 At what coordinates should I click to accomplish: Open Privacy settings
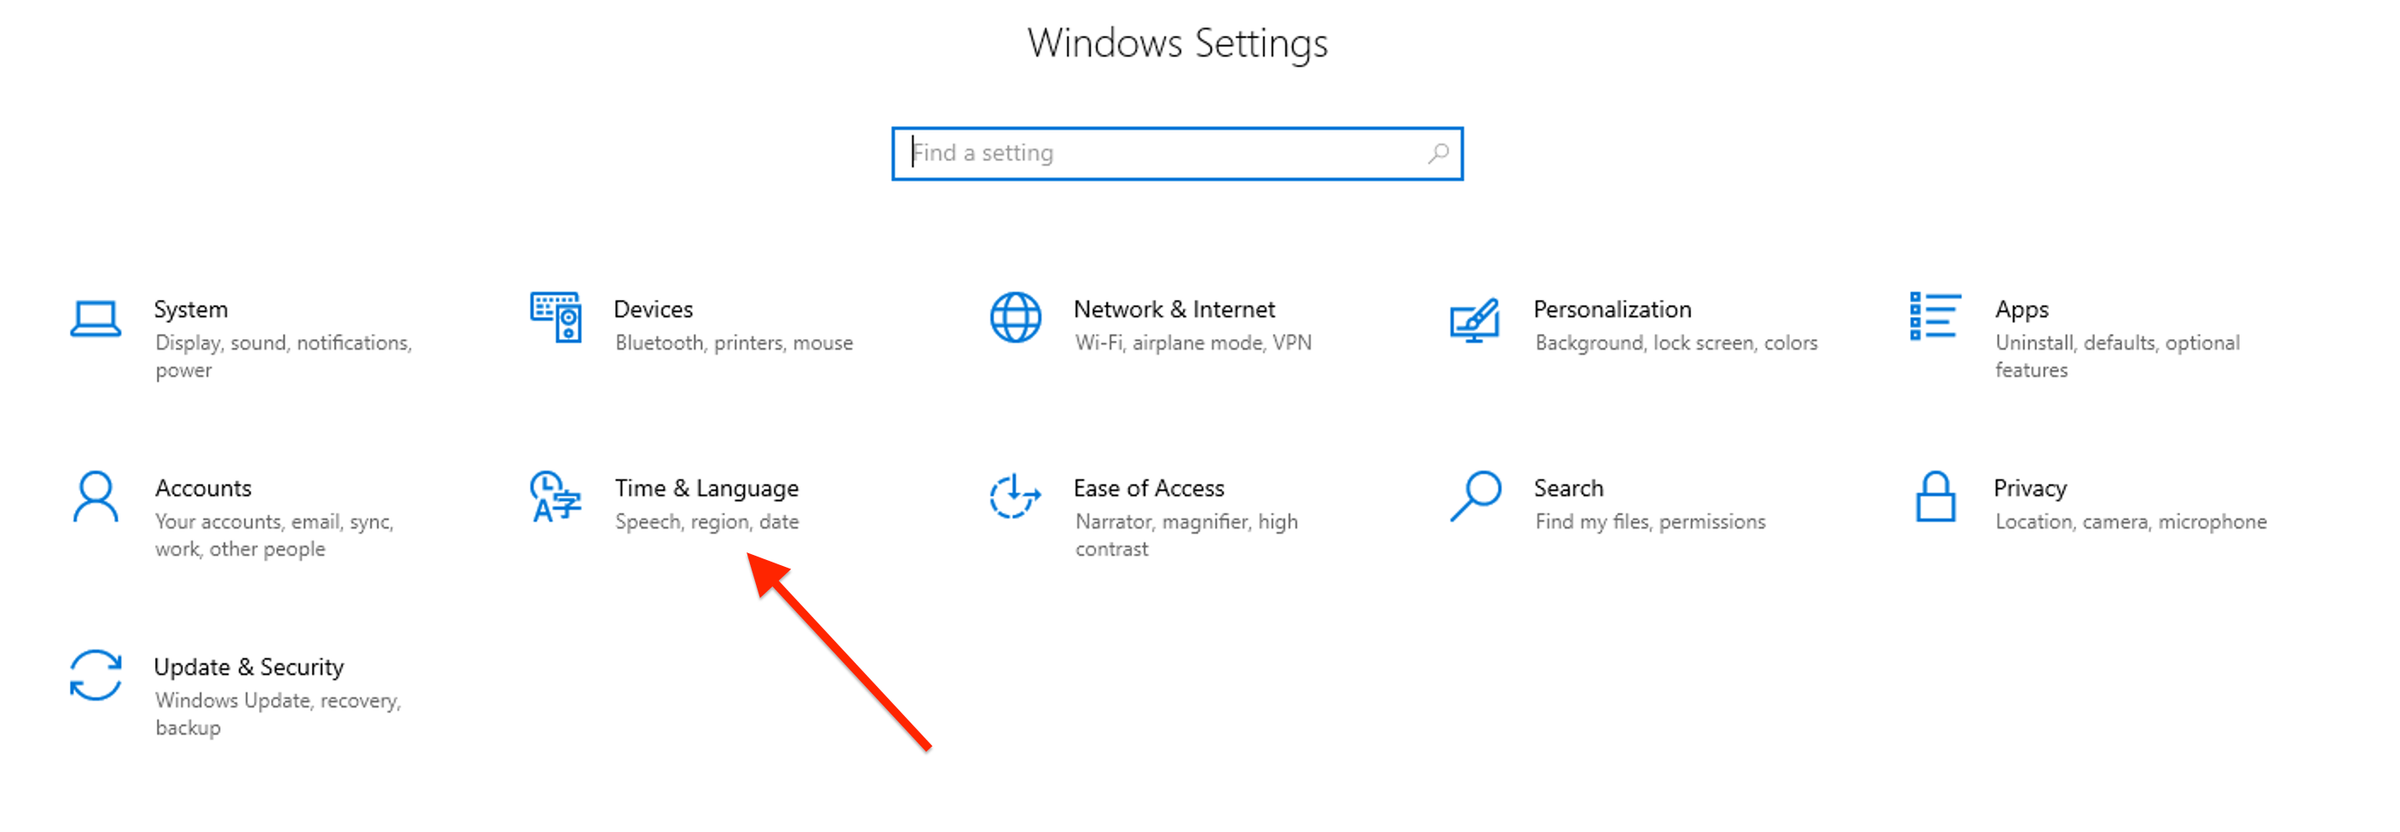point(2030,488)
